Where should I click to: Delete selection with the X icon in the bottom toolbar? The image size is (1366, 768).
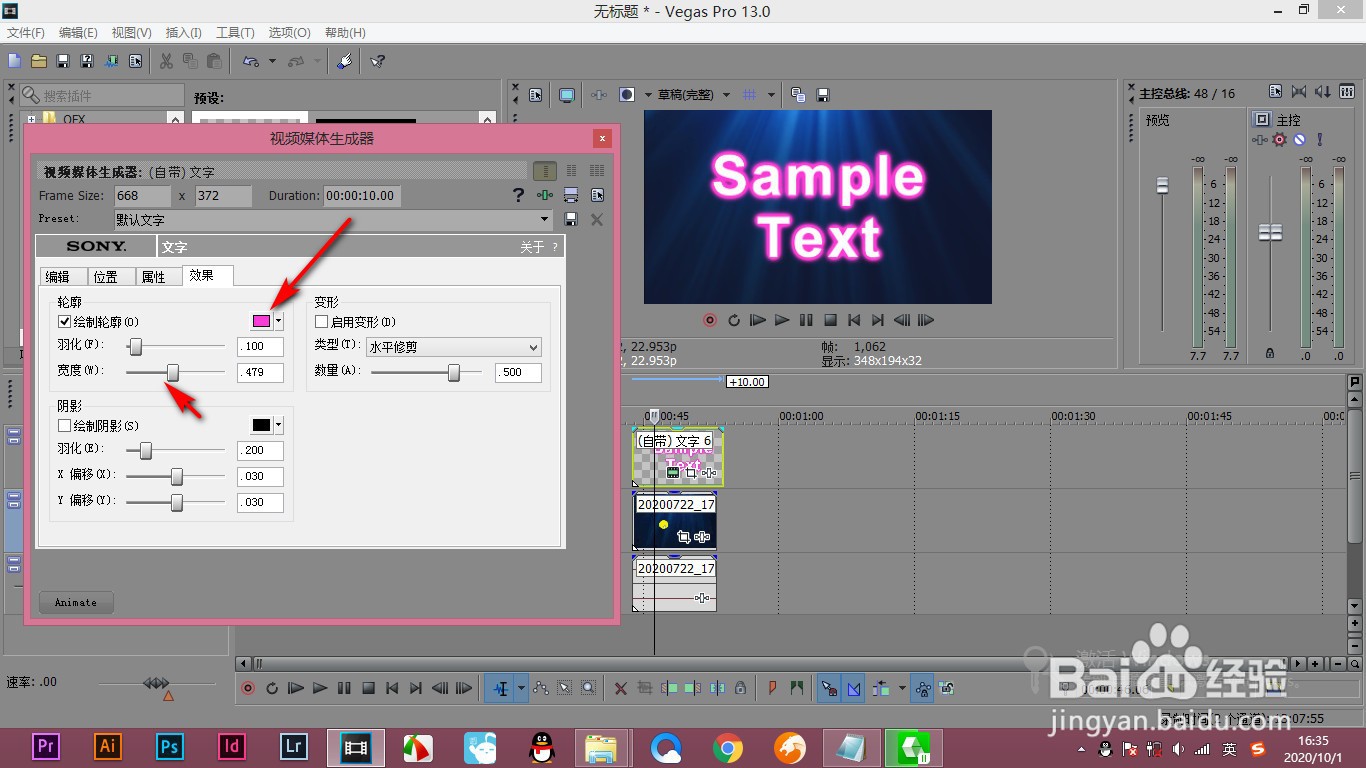pos(620,688)
